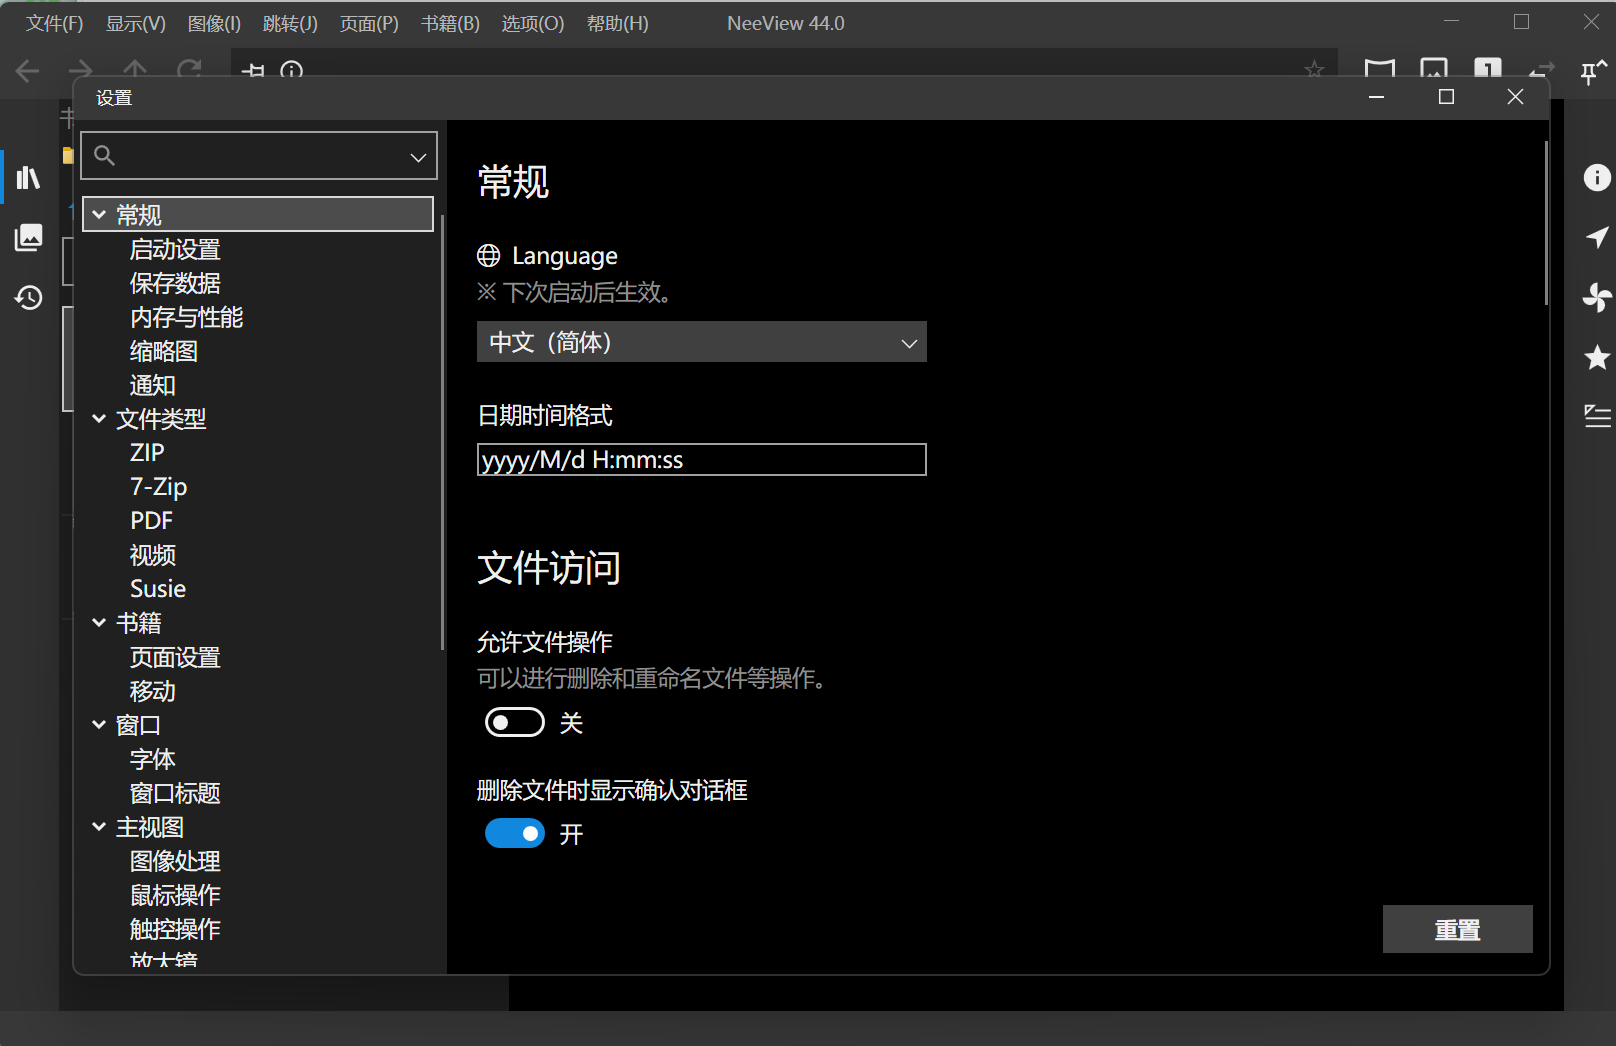Screen dimensions: 1616x1046
Task: Enable the 允许文件操作 switch
Action: pos(515,722)
